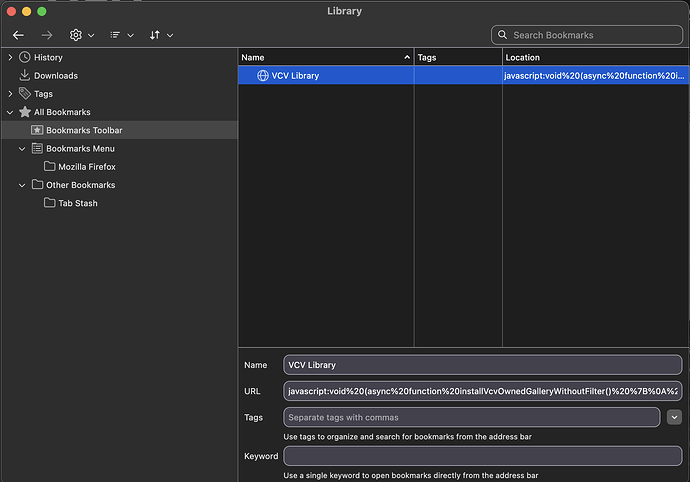Select the Bookmarks Toolbar folder

click(119, 130)
